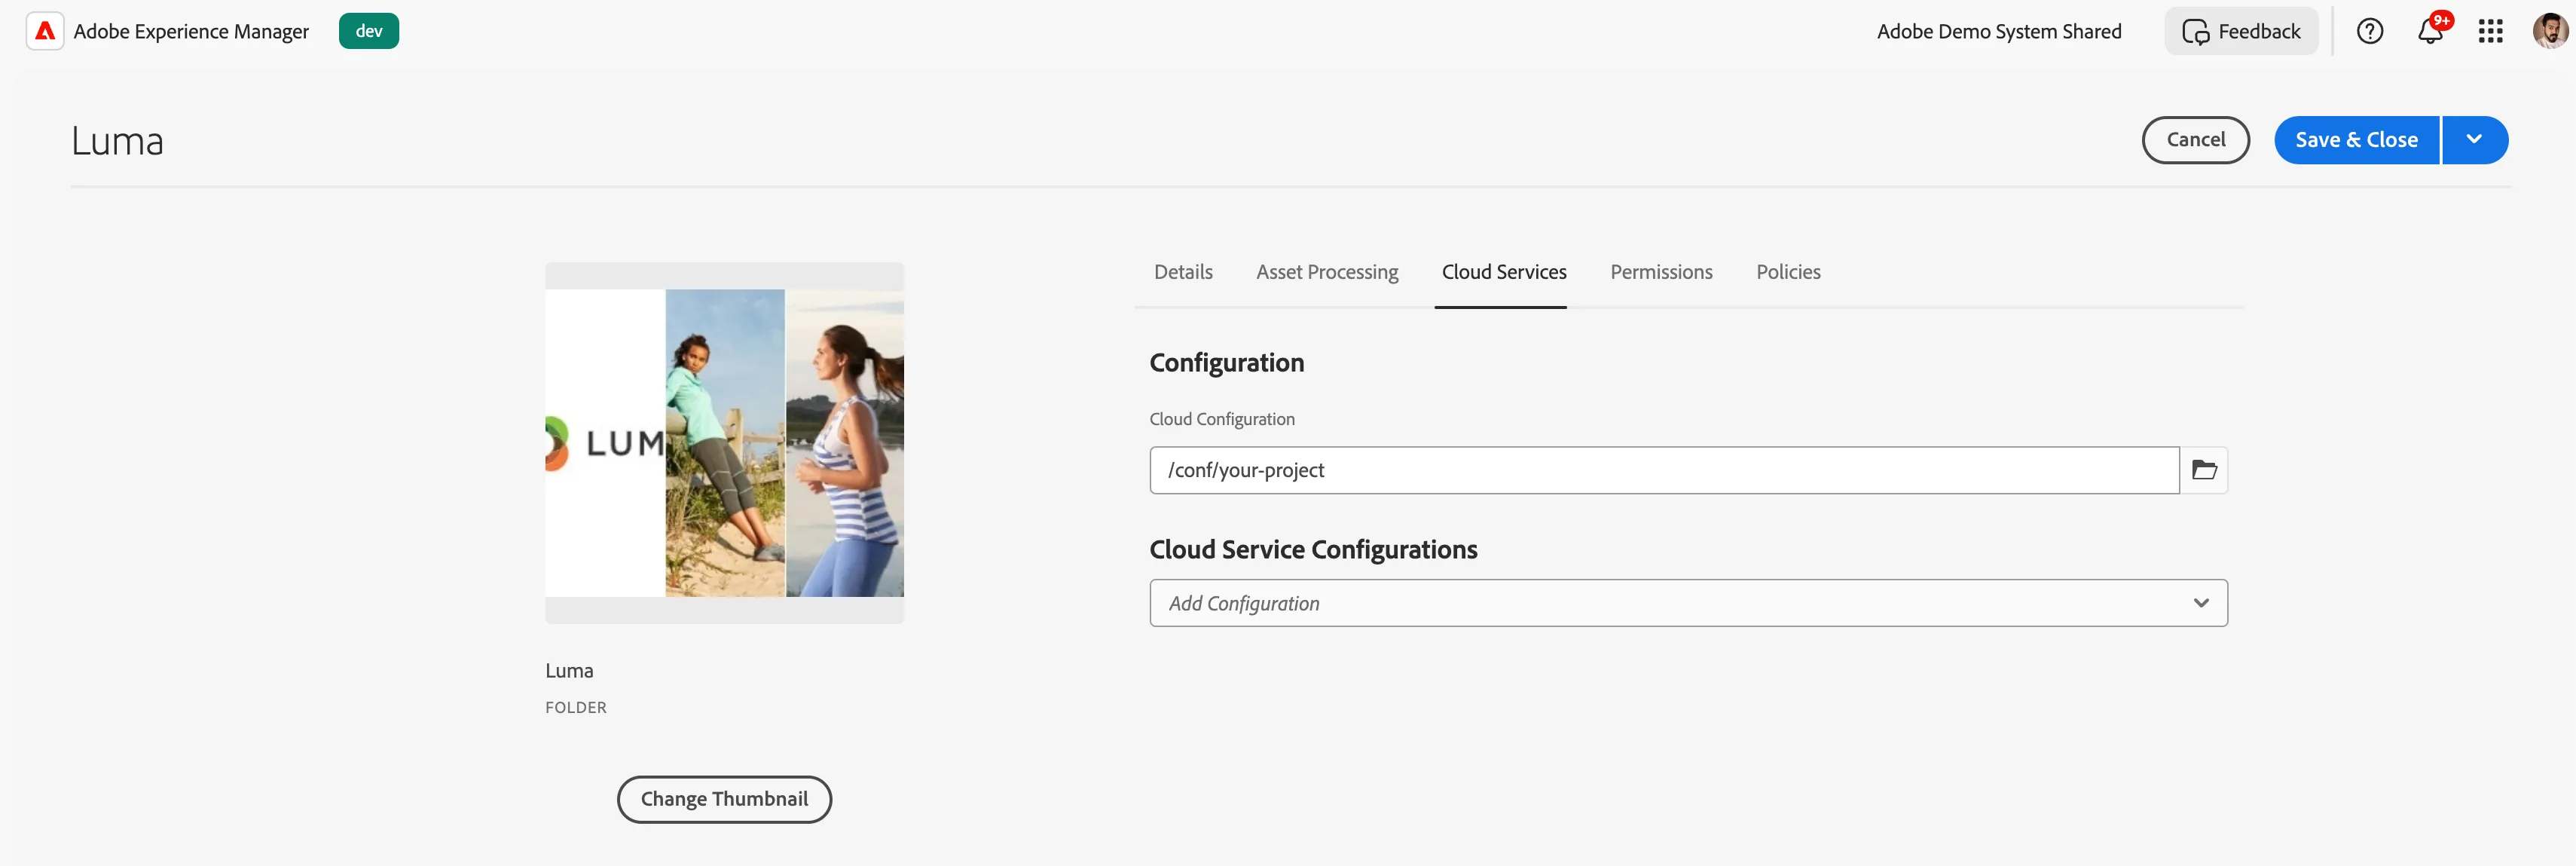Image resolution: width=2576 pixels, height=866 pixels.
Task: Click the Change Thumbnail button
Action: 724,799
